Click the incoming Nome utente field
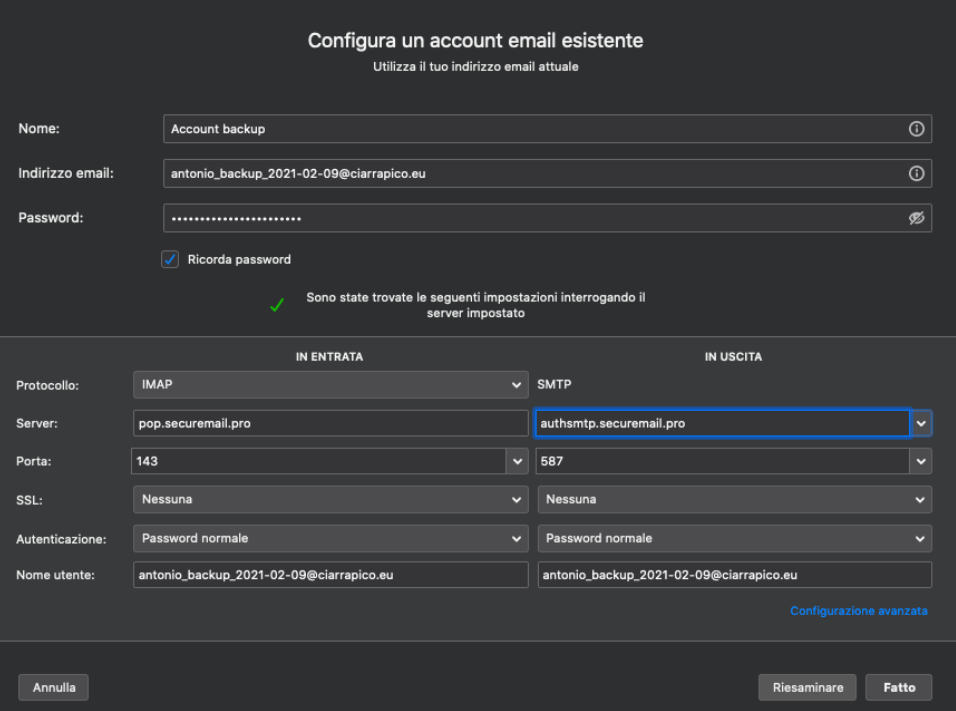This screenshot has height=711, width=956. pyautogui.click(x=330, y=575)
